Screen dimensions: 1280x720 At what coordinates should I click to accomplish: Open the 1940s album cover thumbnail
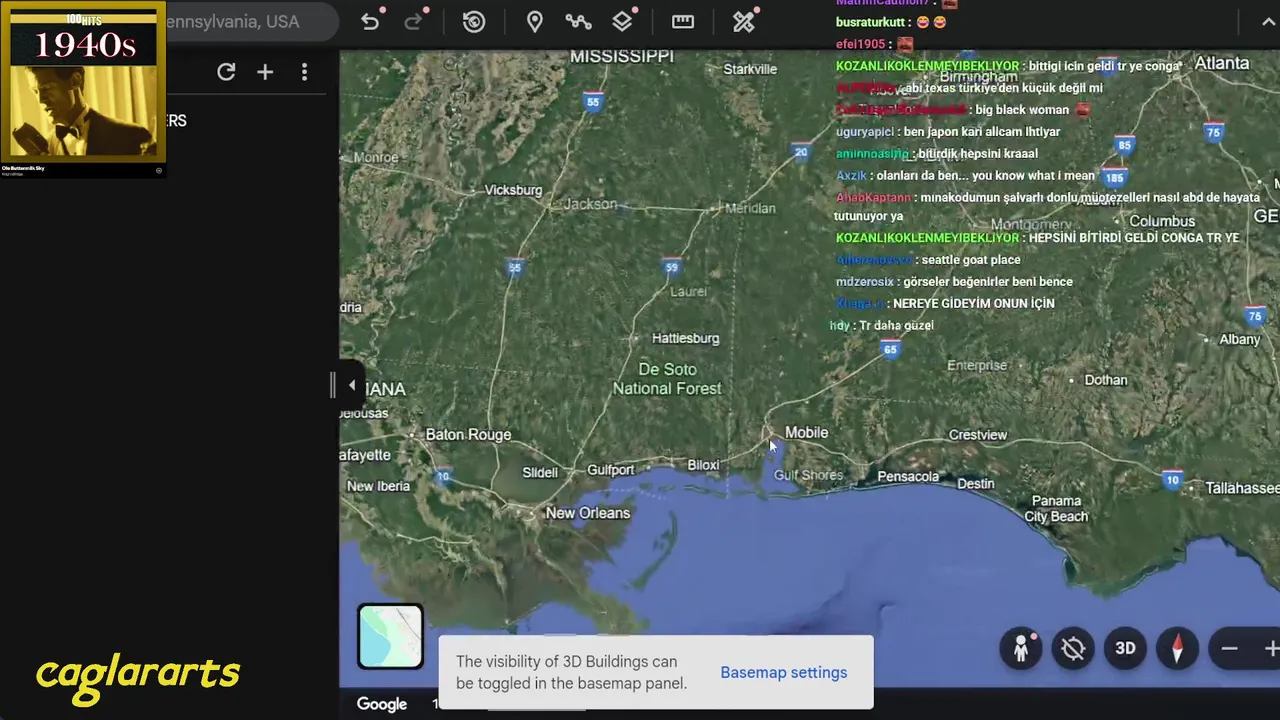tap(83, 83)
